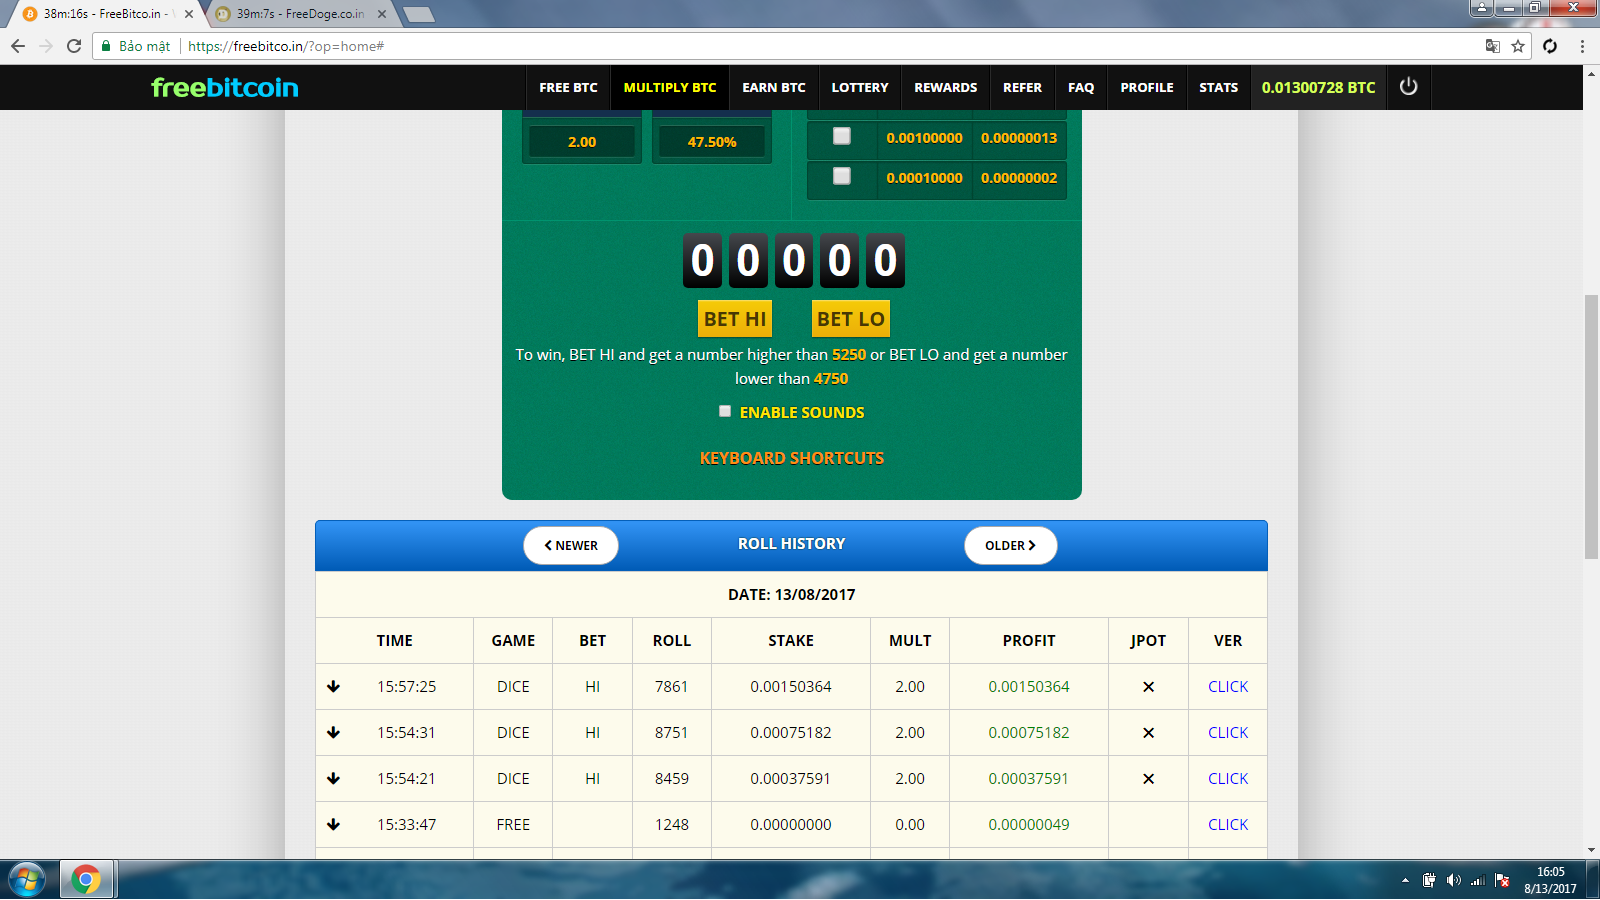Show hidden system tray icons
This screenshot has height=900, width=1600.
[1405, 881]
